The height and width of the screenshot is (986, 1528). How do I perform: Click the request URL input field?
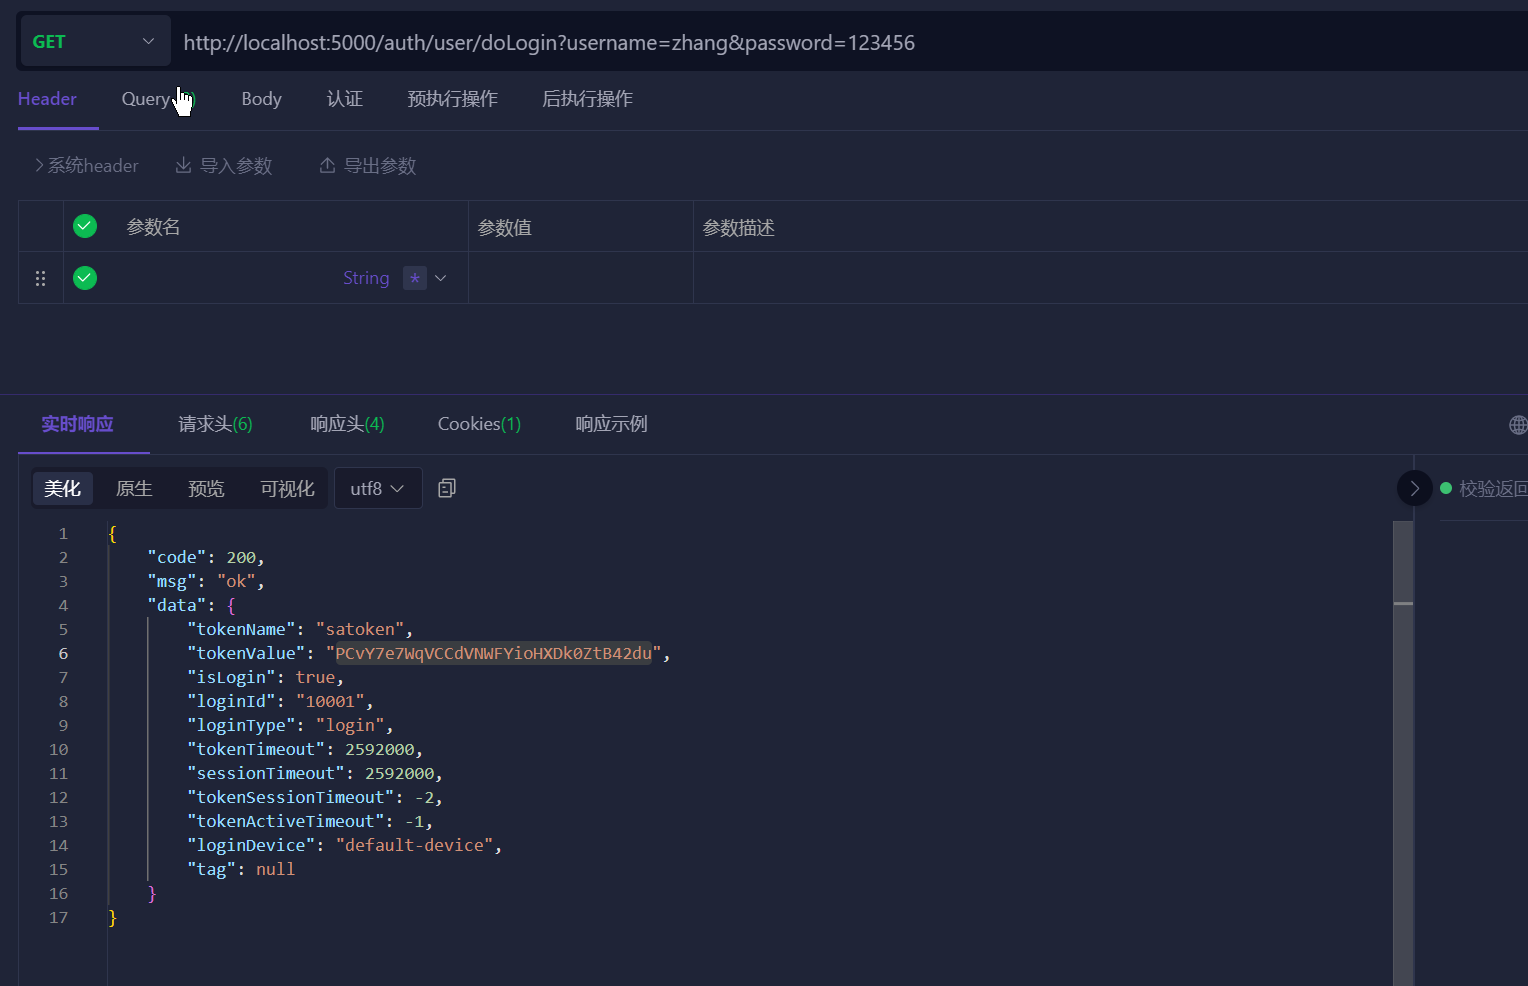[850, 43]
